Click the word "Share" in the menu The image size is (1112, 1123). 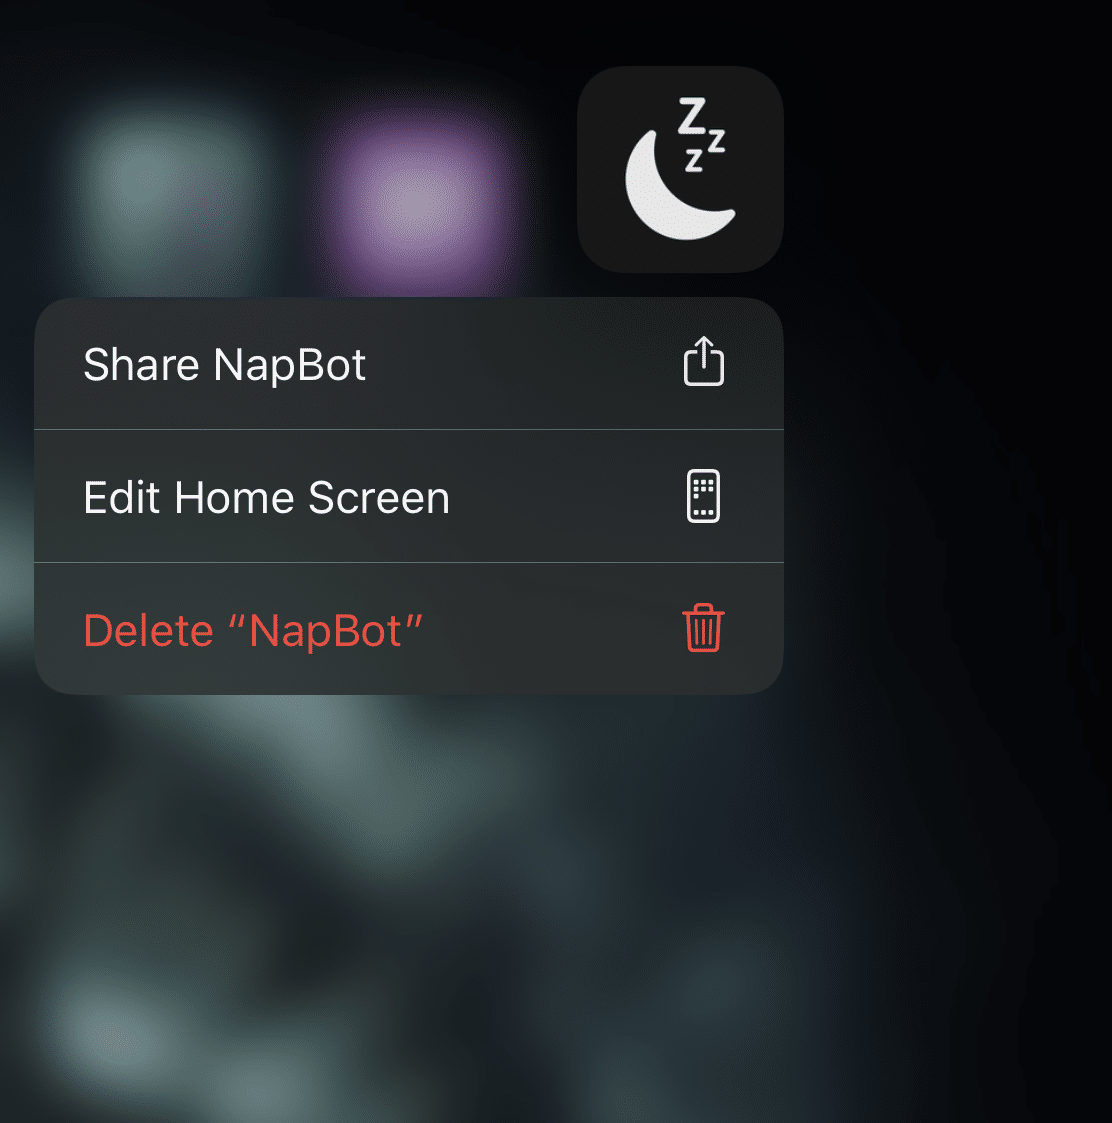tap(141, 365)
